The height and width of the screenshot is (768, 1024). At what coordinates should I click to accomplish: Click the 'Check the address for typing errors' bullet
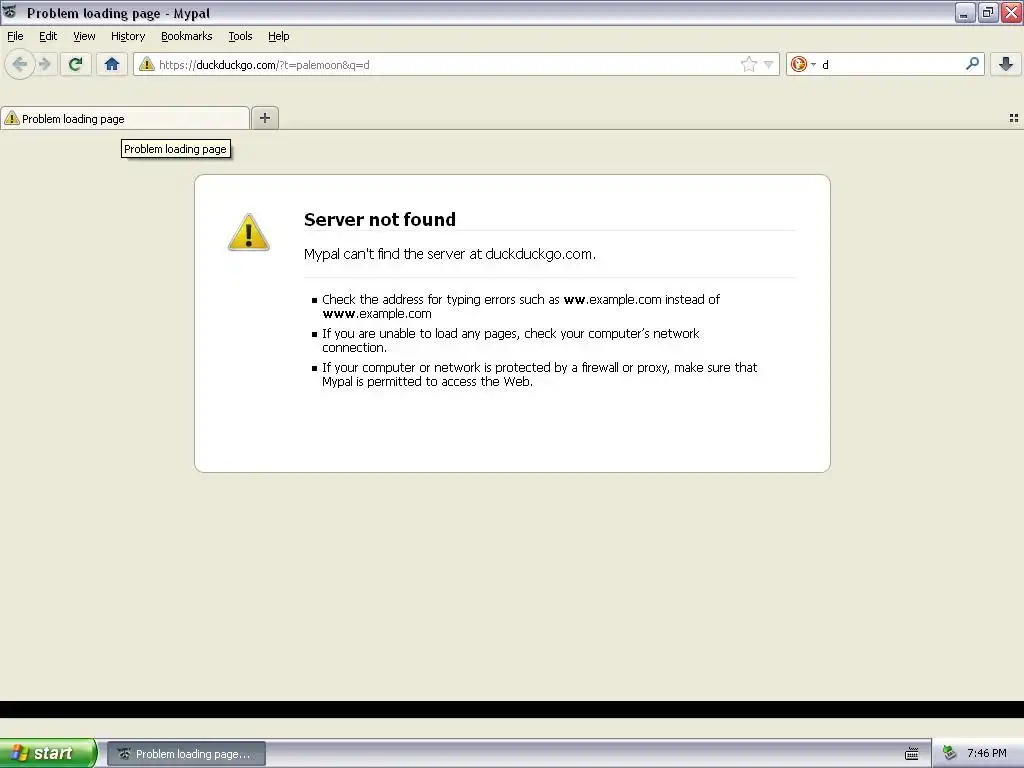[x=520, y=306]
